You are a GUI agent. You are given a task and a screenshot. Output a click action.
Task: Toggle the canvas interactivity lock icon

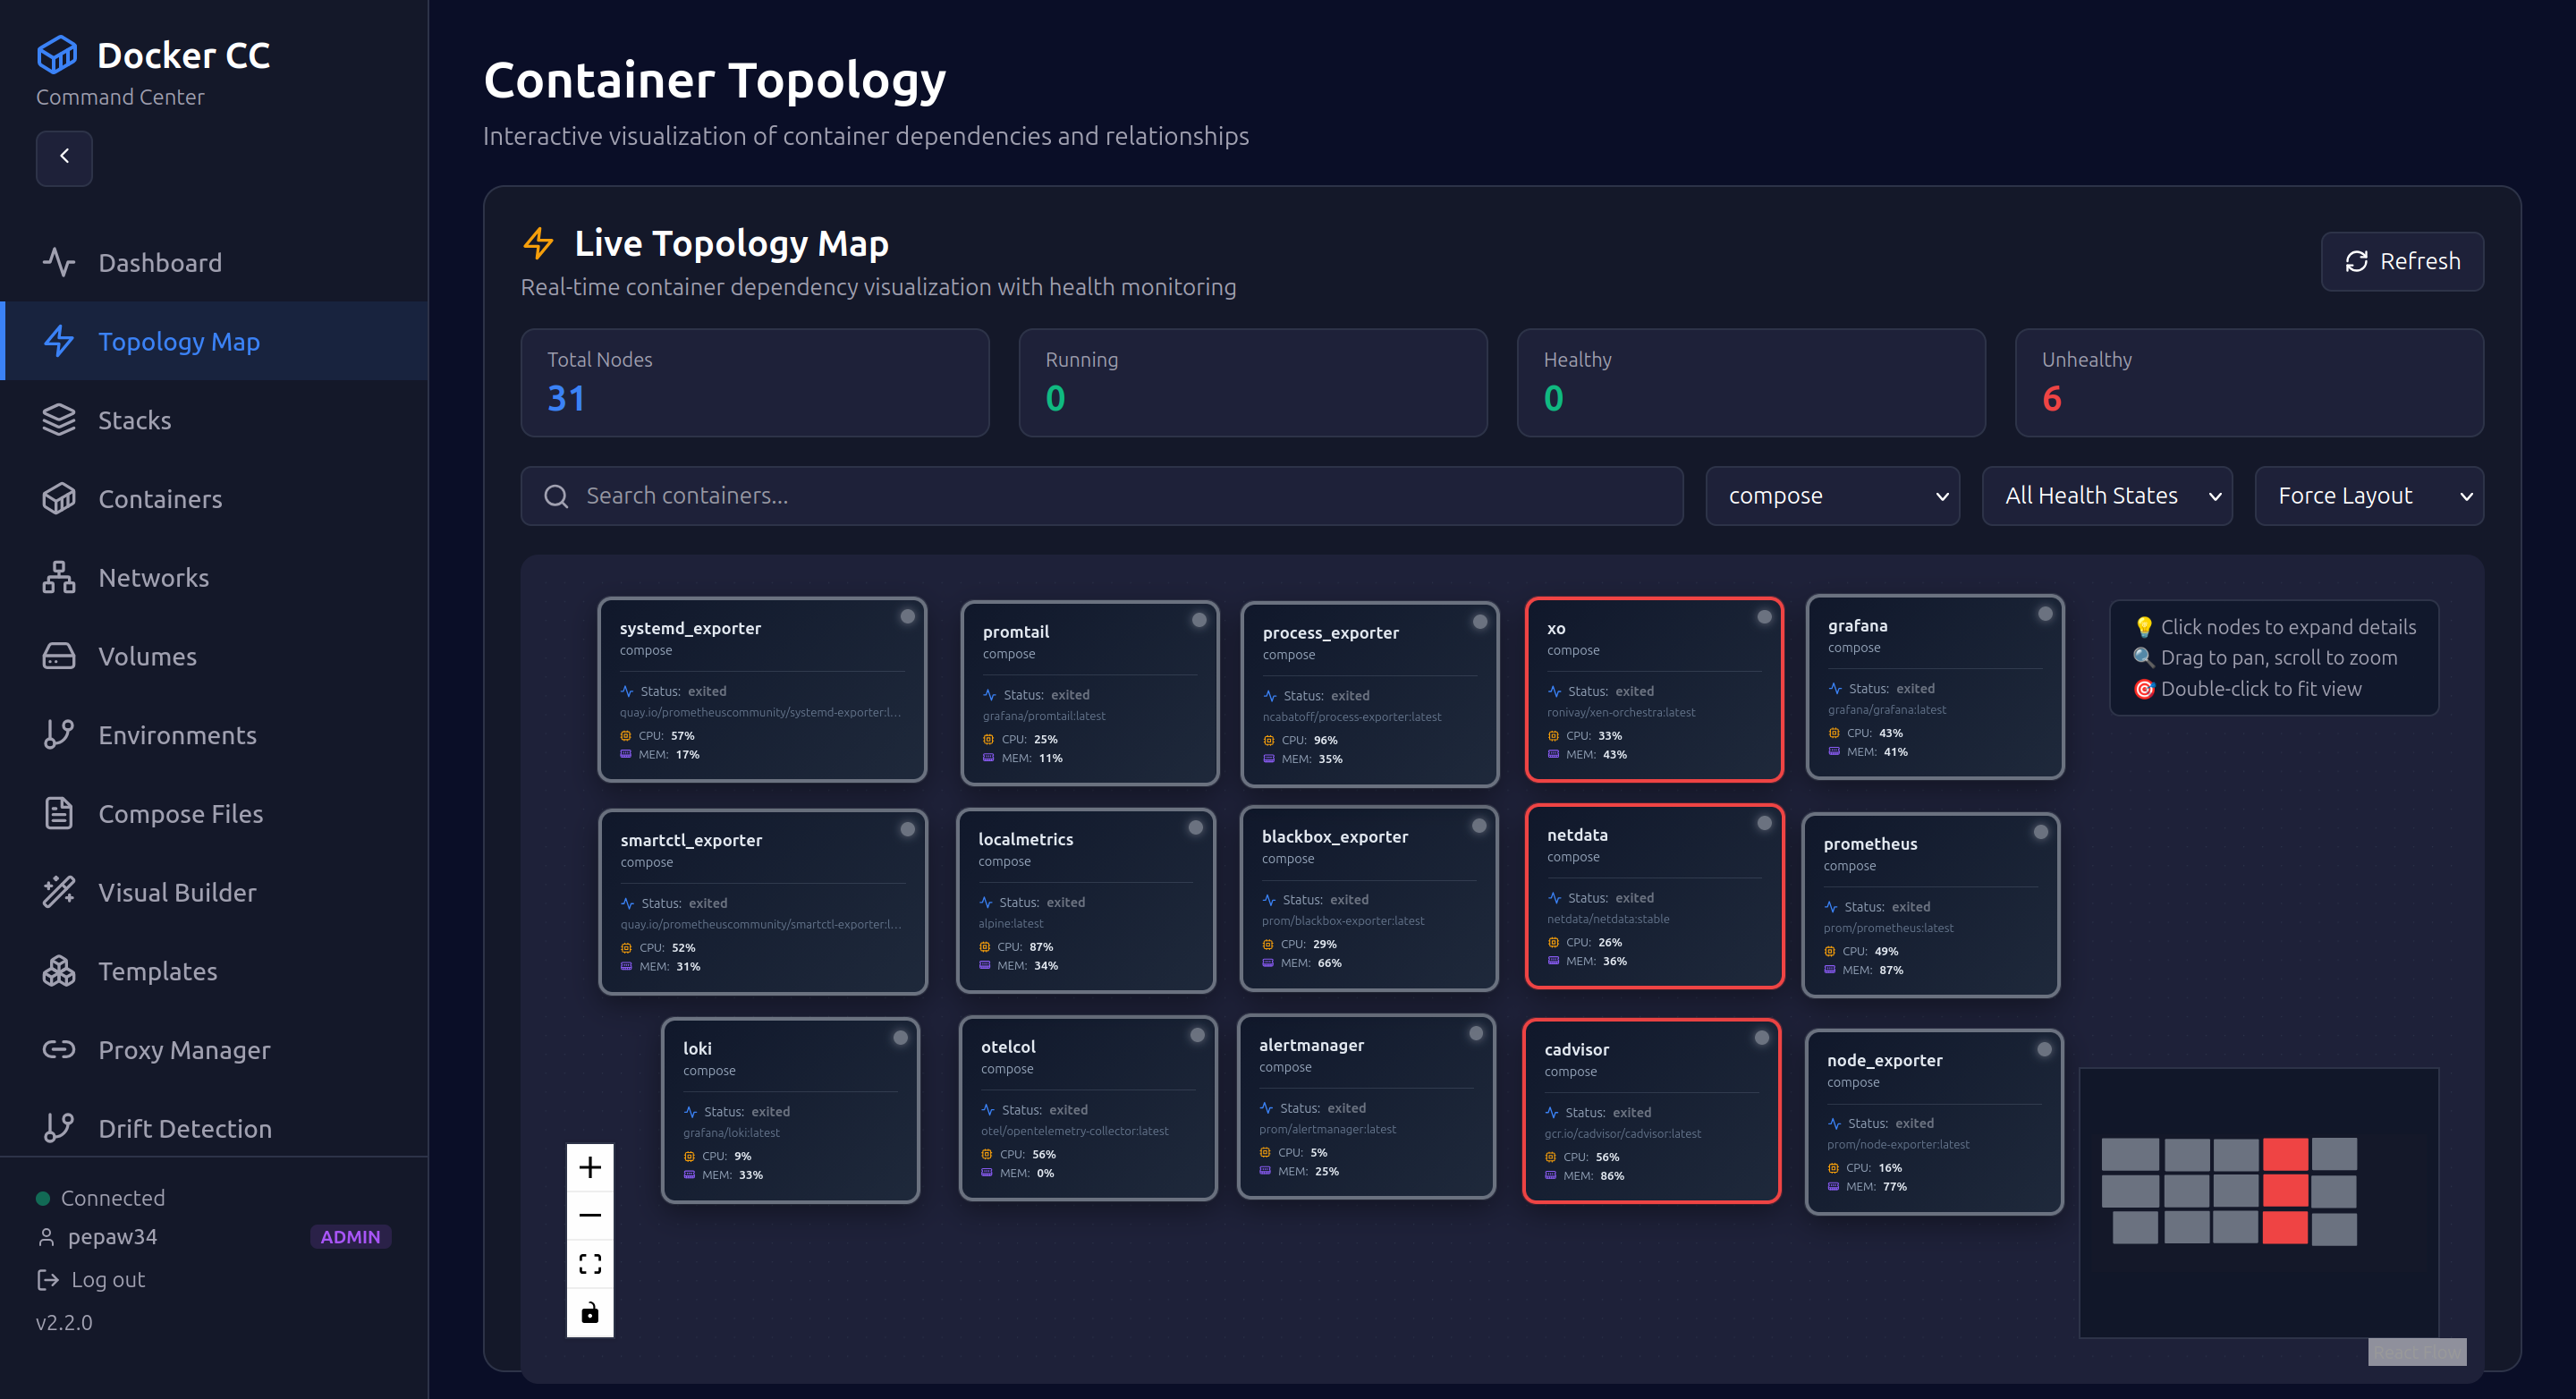590,1312
